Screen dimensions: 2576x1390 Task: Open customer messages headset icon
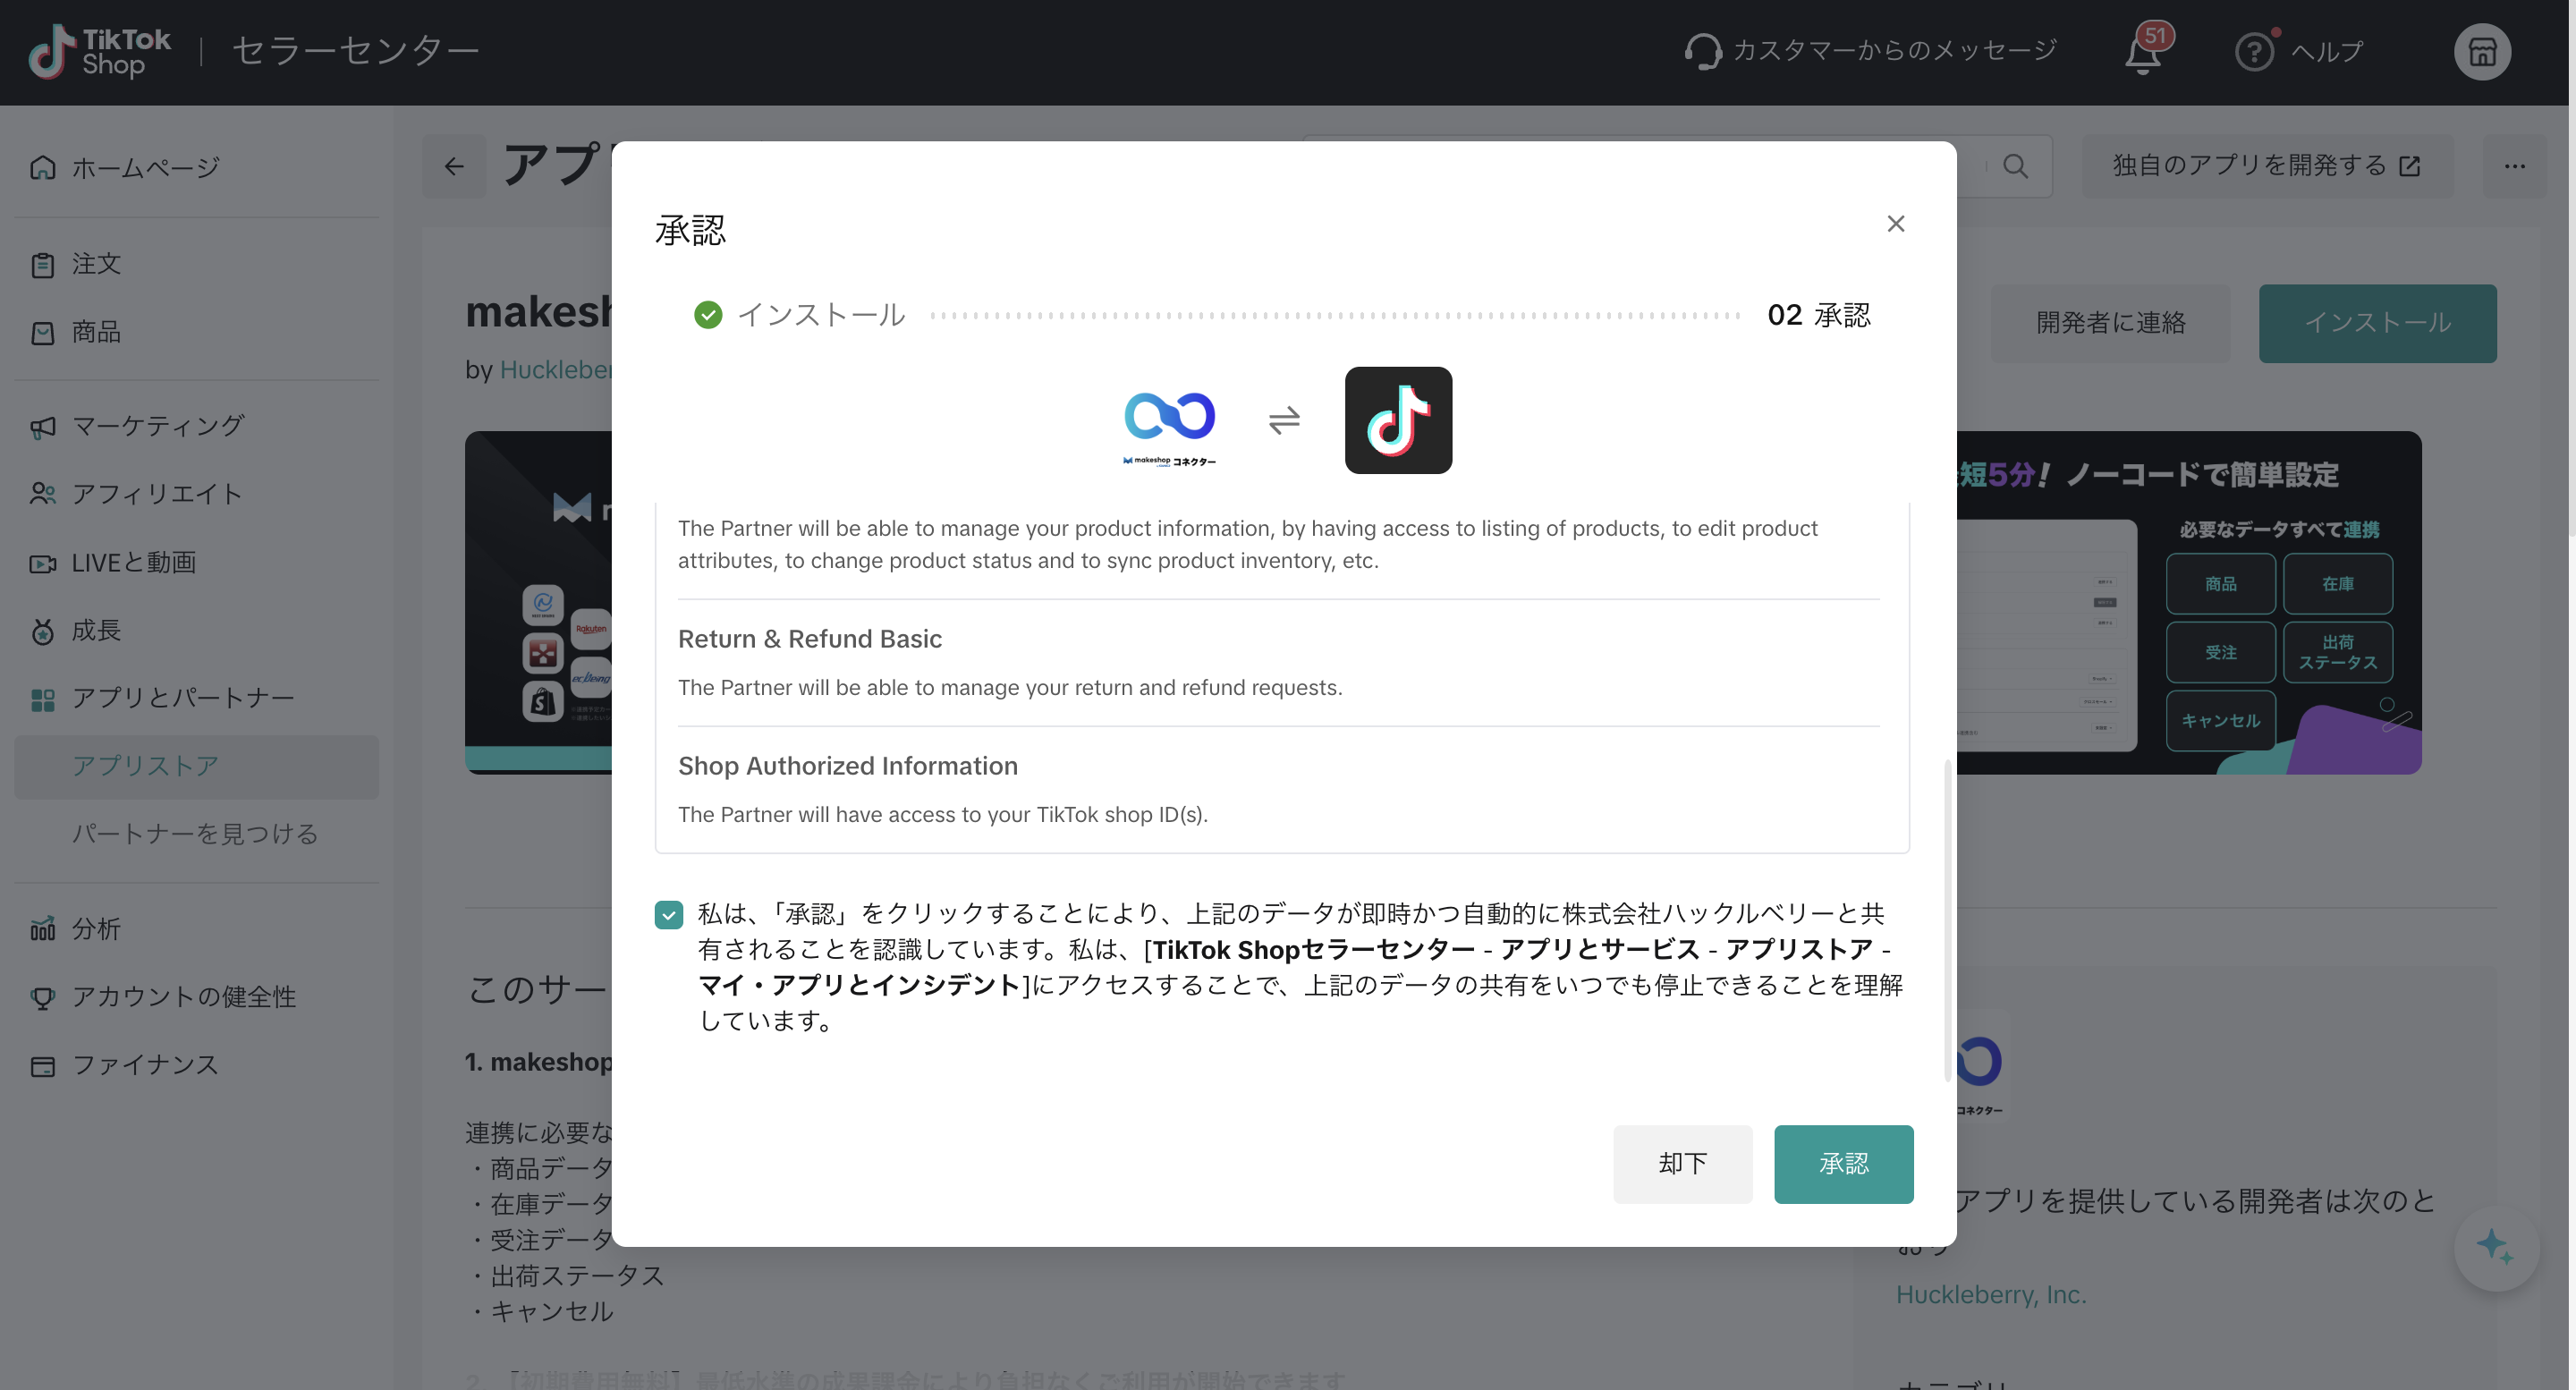point(1705,51)
